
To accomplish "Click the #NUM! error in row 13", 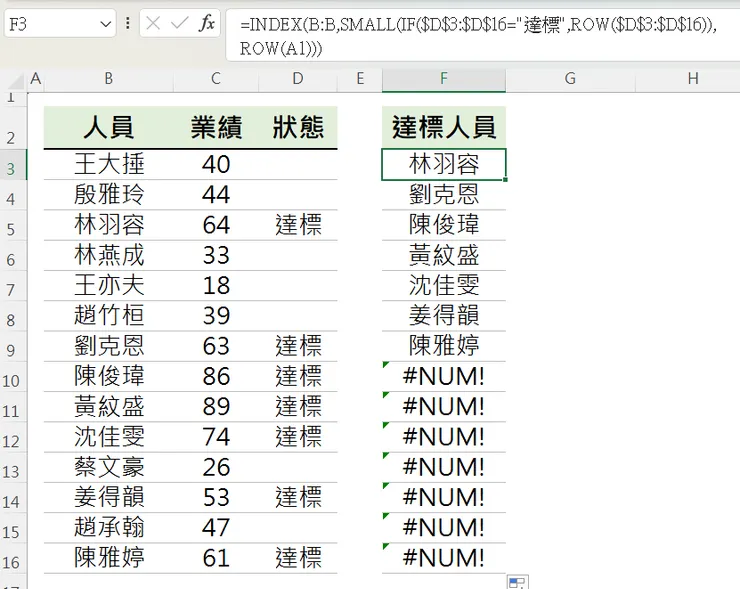I will [444, 467].
